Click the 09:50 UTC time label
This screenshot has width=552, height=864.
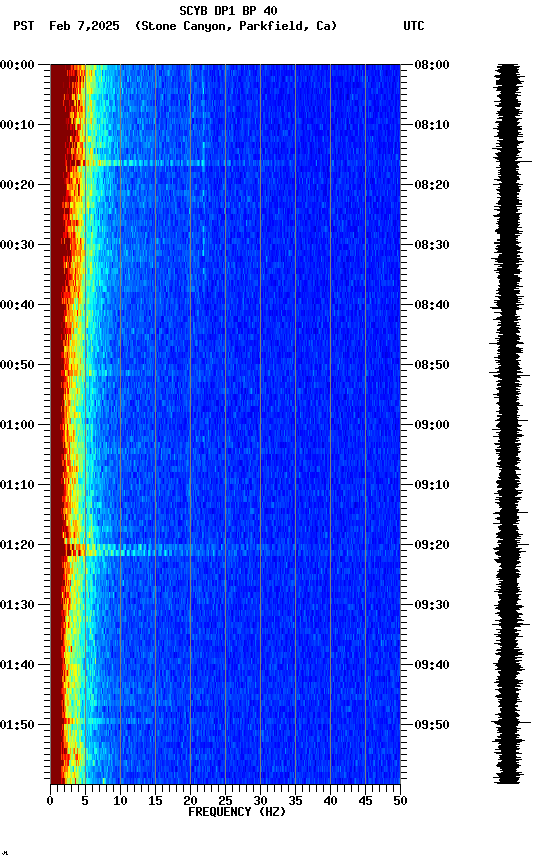[432, 725]
